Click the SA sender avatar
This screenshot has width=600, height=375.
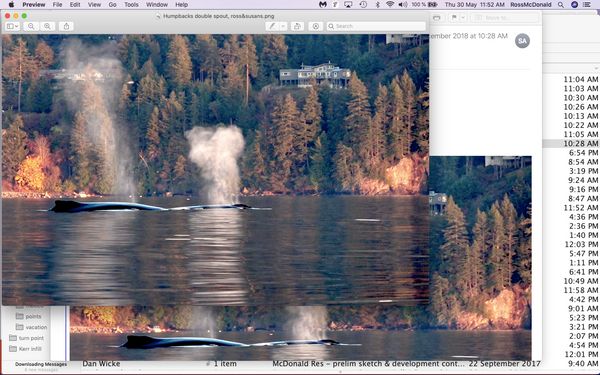point(522,41)
